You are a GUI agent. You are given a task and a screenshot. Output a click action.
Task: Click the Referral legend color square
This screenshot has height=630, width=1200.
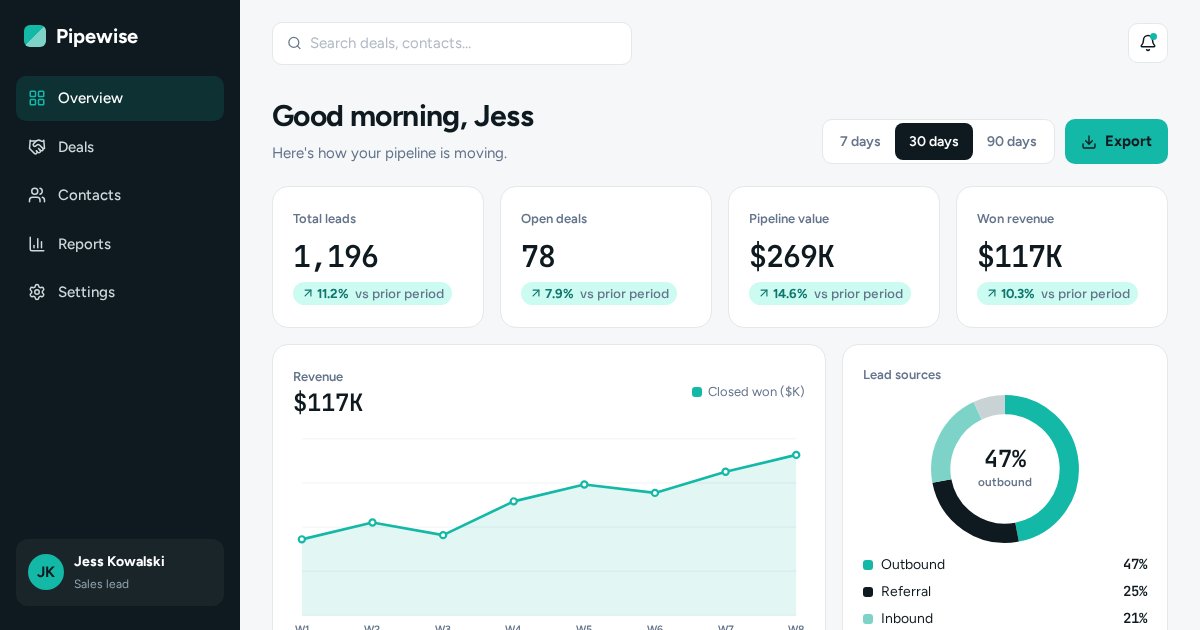coord(868,592)
